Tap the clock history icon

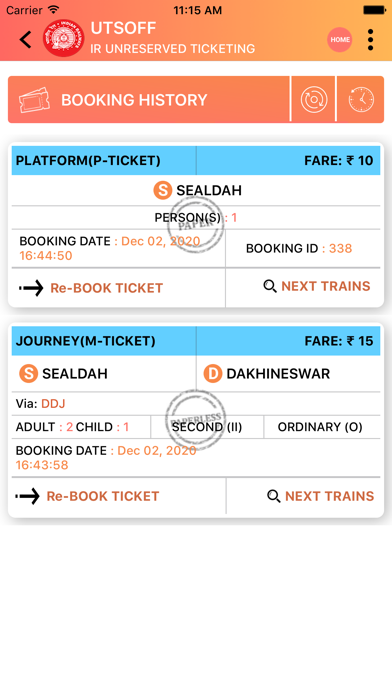(x=361, y=99)
